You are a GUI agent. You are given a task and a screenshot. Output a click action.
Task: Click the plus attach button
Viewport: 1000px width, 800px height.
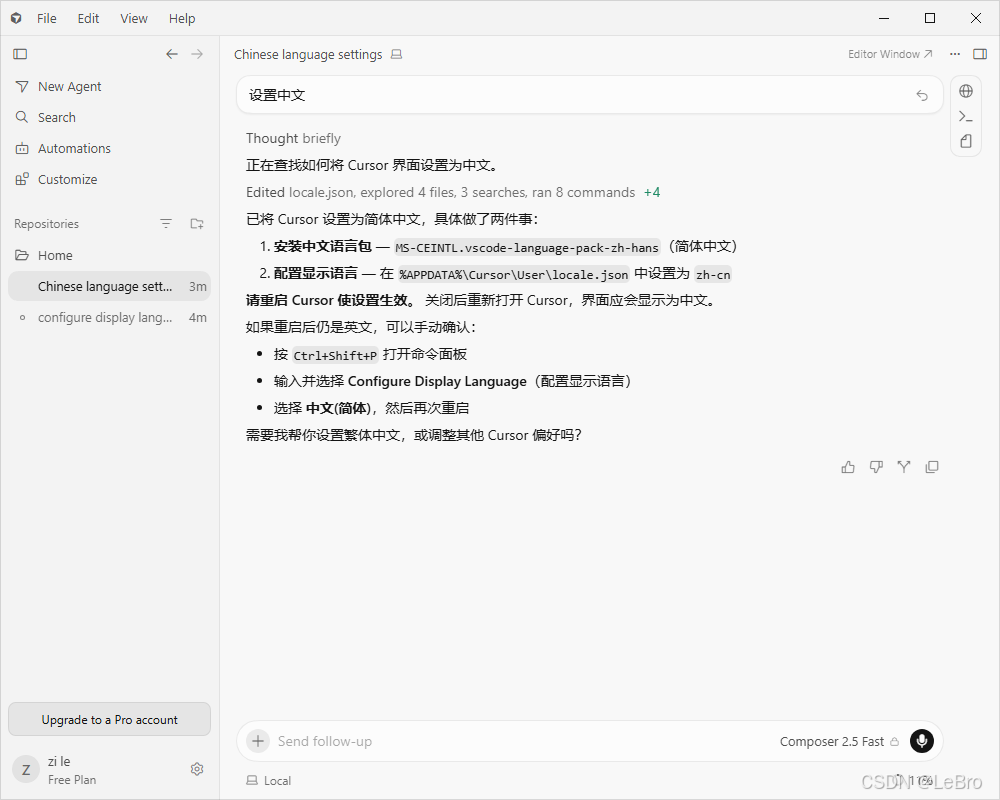pos(258,741)
